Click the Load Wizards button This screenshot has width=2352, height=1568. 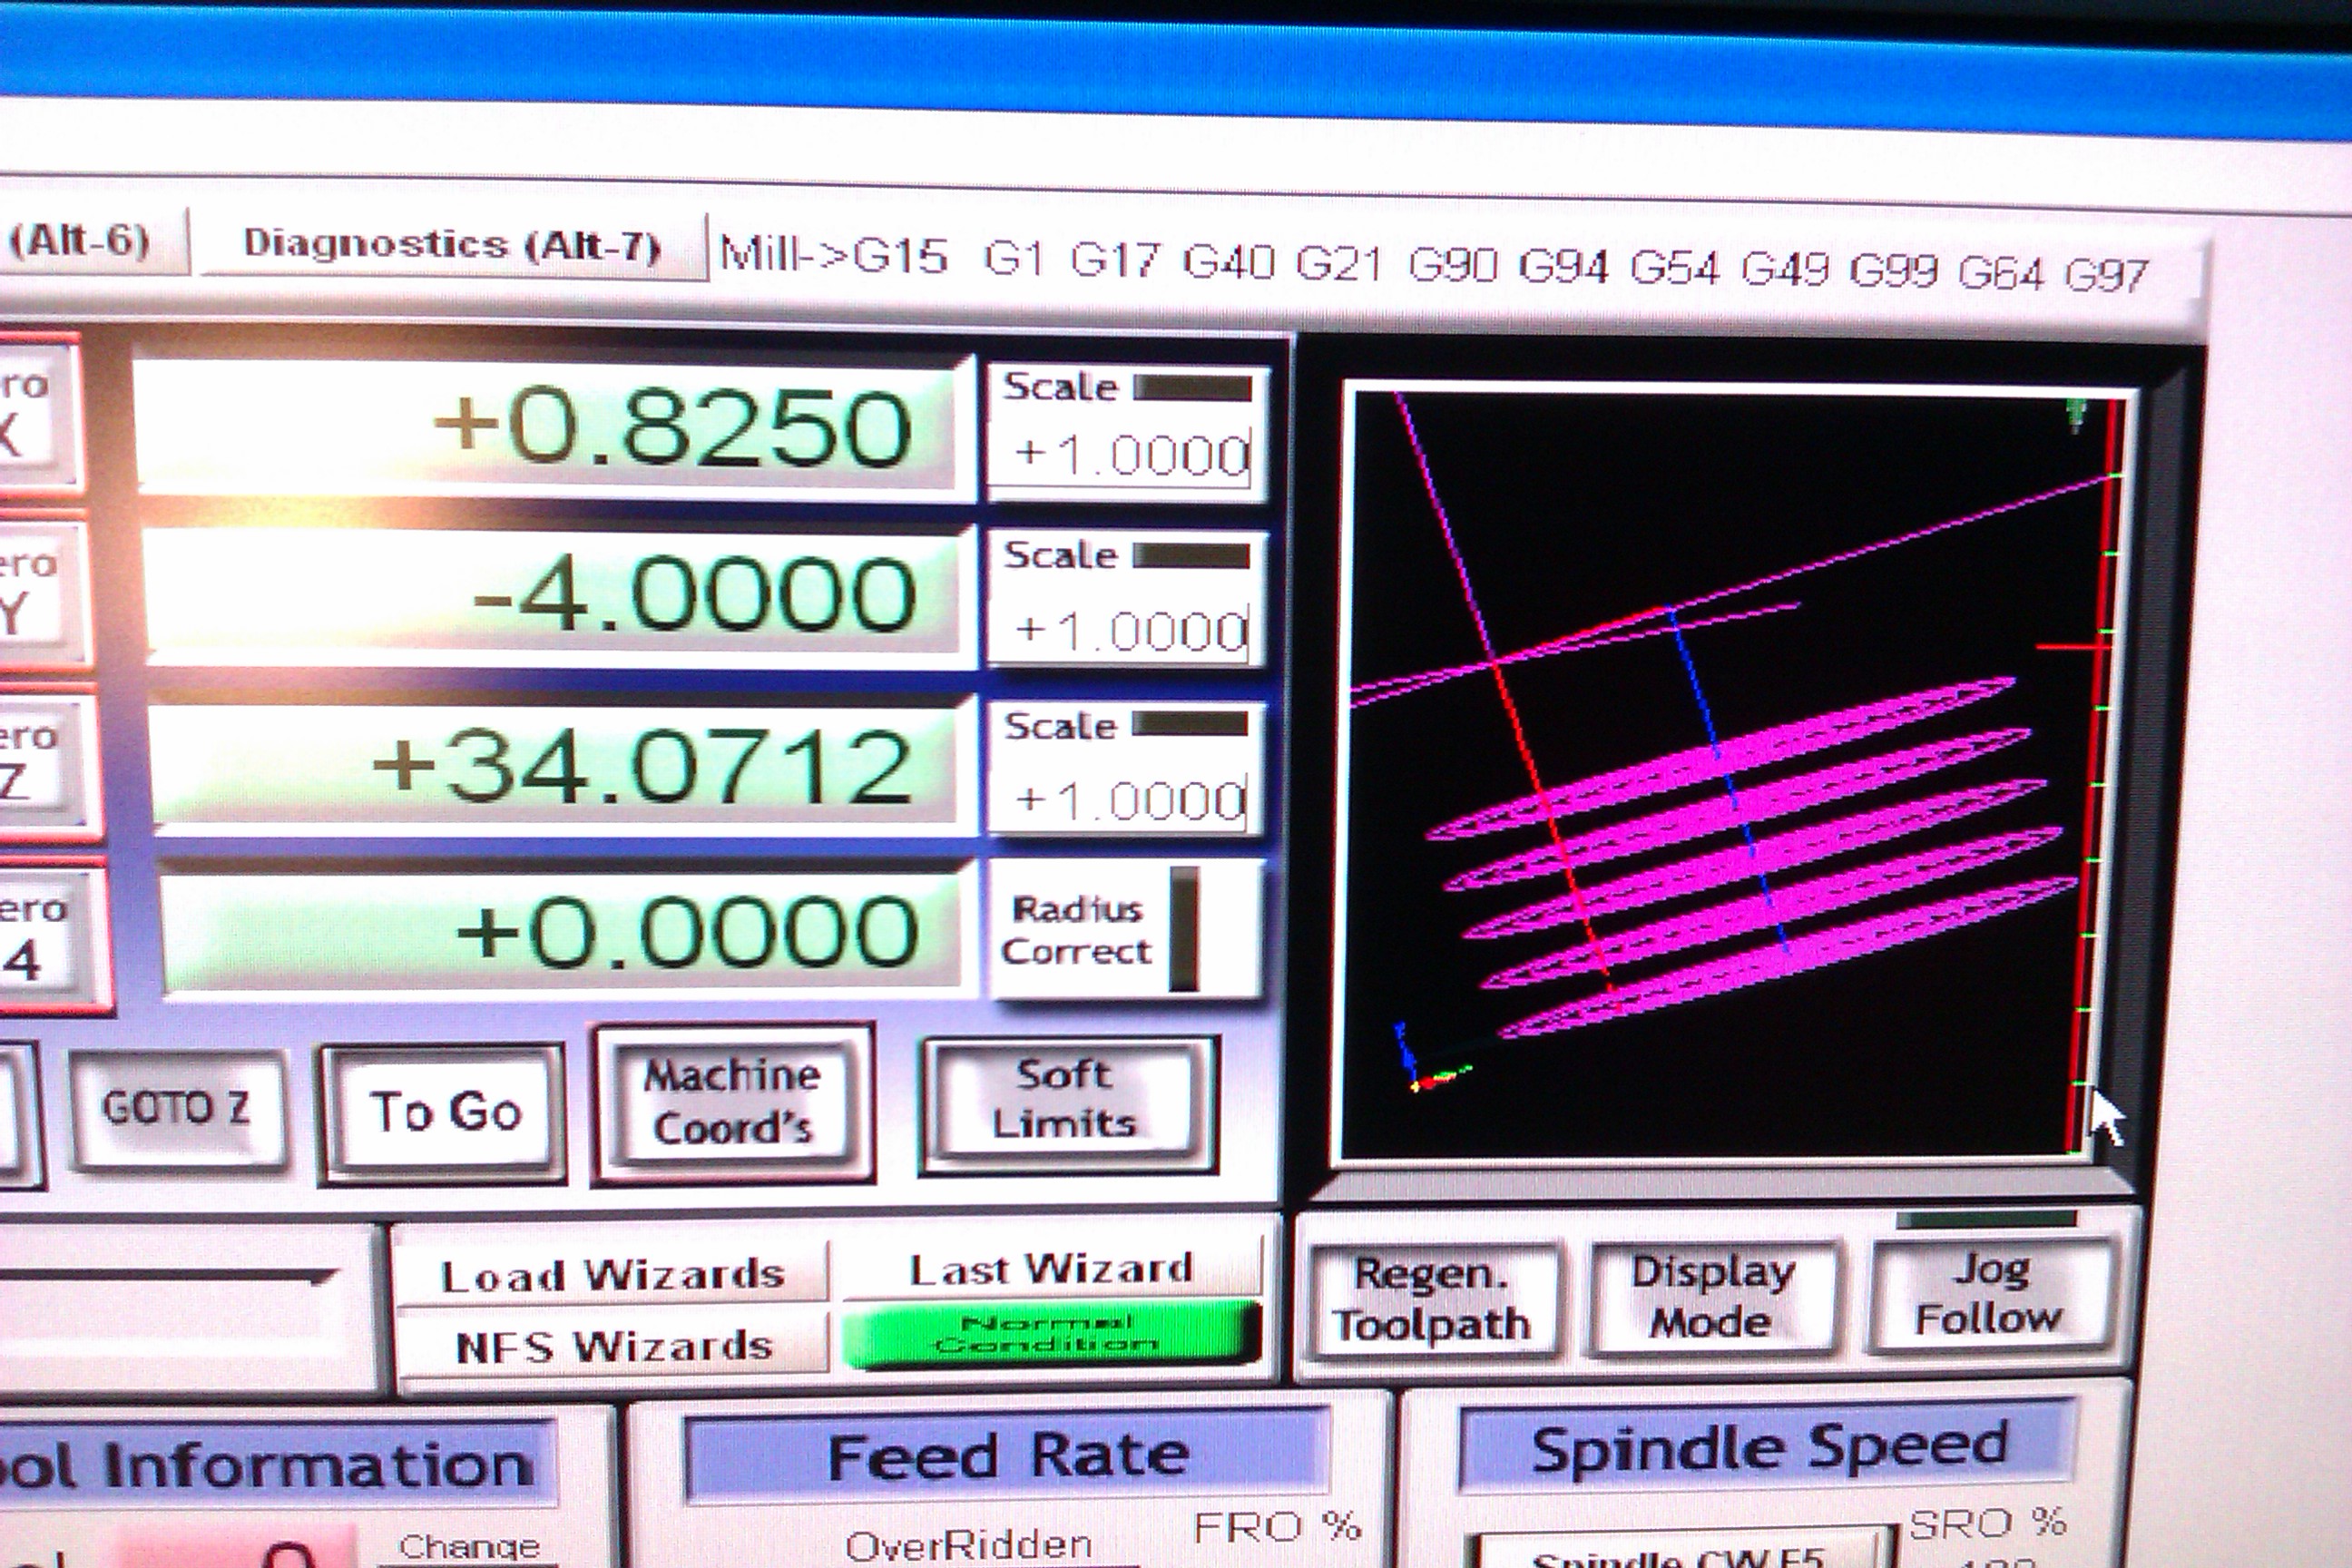[x=613, y=1275]
